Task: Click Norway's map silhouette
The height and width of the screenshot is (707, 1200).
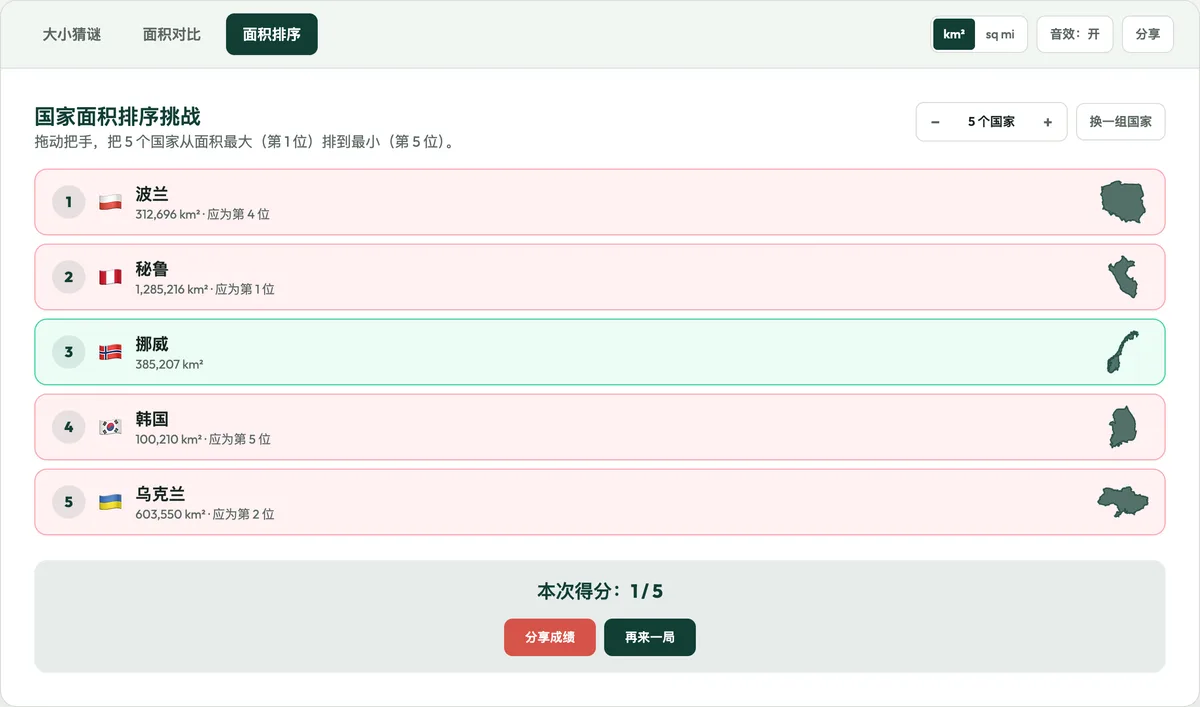Action: pyautogui.click(x=1122, y=352)
